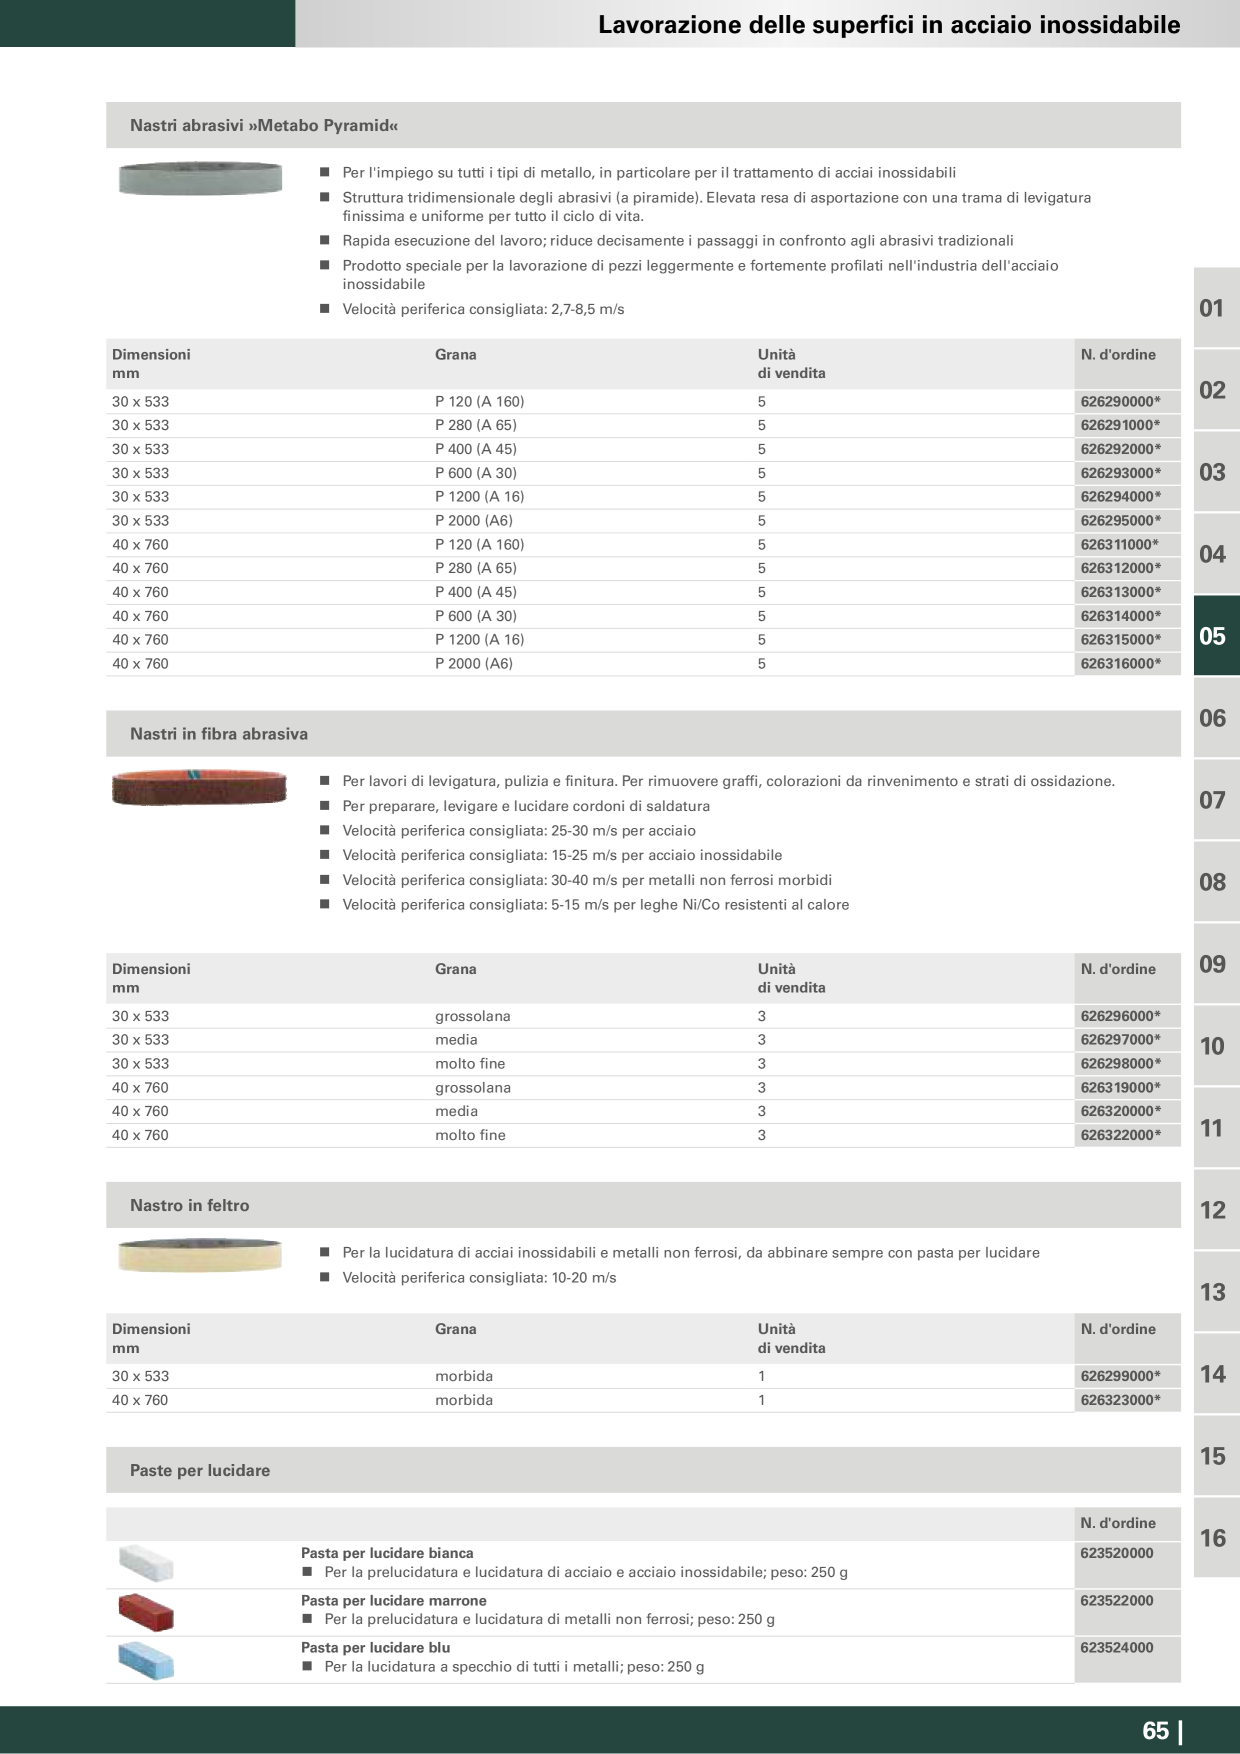The height and width of the screenshot is (1754, 1240).
Task: Open chapter tab 01
Action: [1216, 308]
